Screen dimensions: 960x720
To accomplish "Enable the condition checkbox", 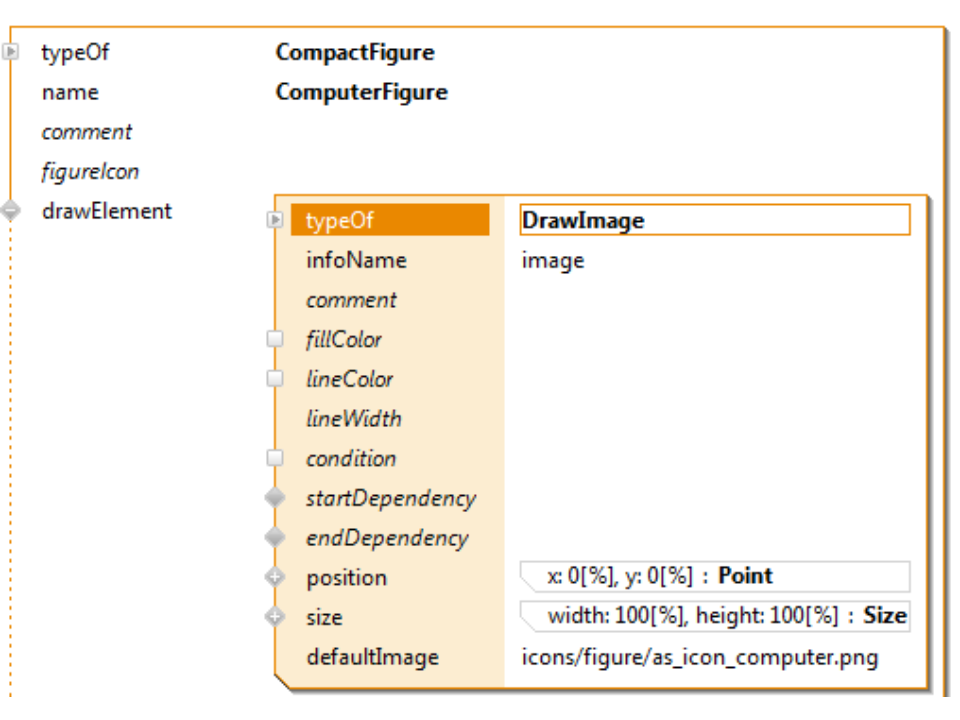I will click(x=275, y=458).
